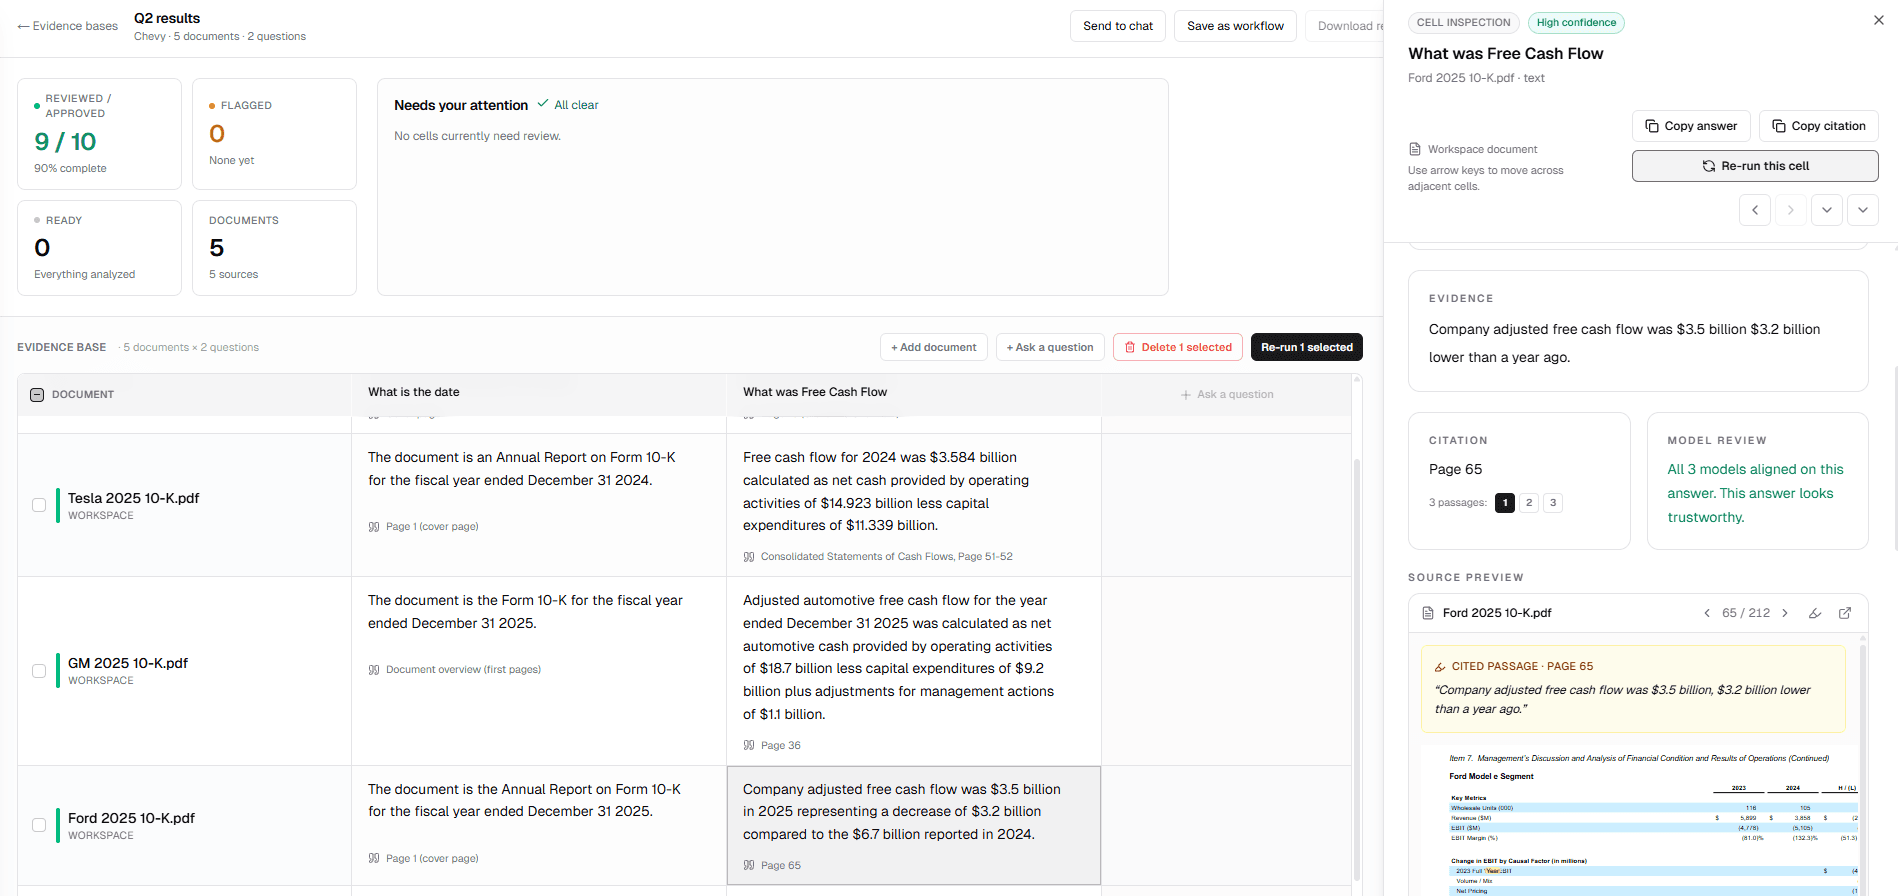Show cited passage 2
The image size is (1898, 896).
[1529, 503]
